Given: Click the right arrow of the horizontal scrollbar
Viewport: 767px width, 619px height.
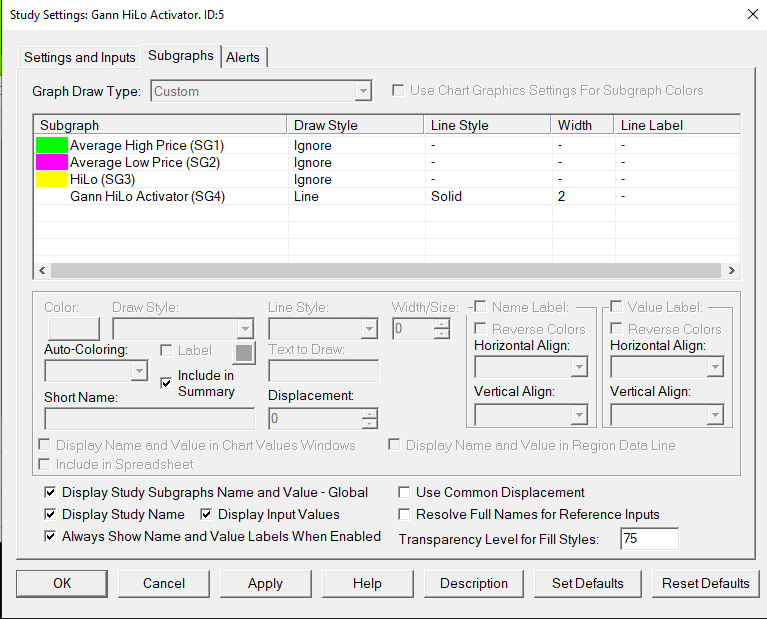Looking at the screenshot, I should pyautogui.click(x=731, y=271).
